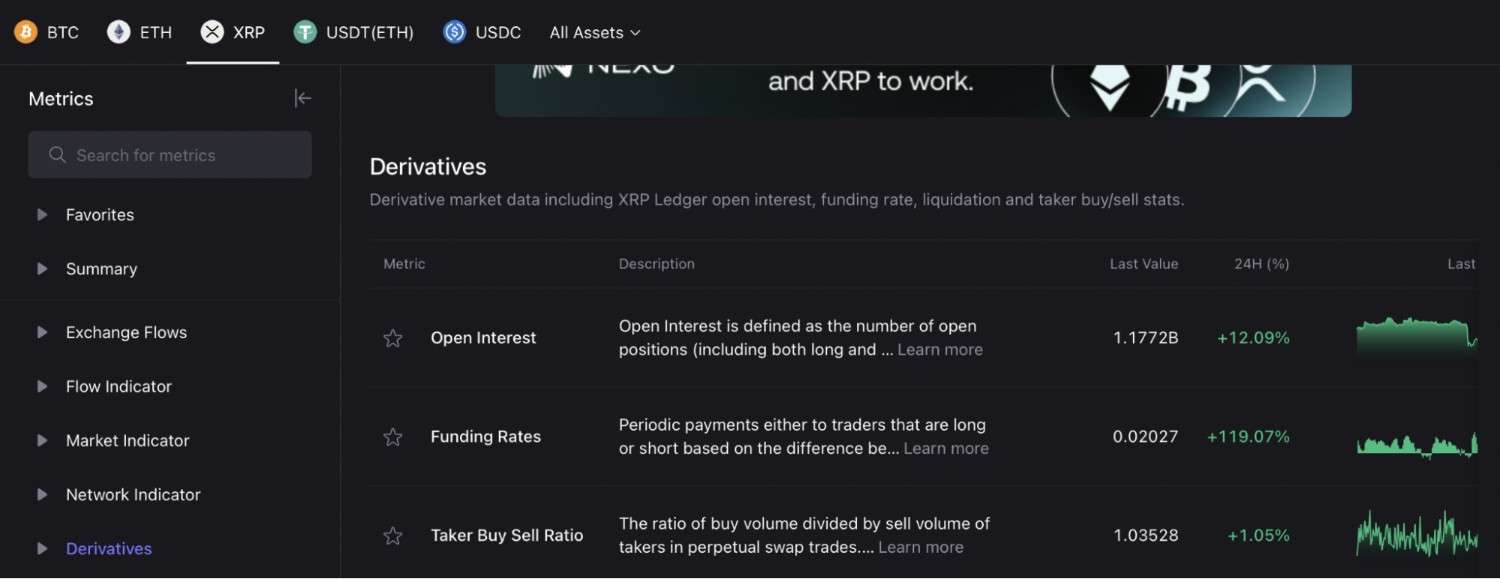Image resolution: width=1500 pixels, height=579 pixels.
Task: Expand the Exchange Flows category
Action: point(42,332)
